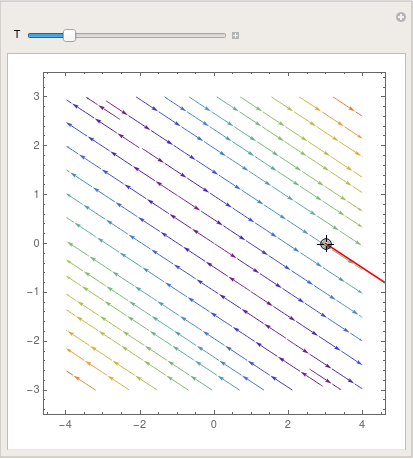This screenshot has height=459, width=413.
Task: Open the Manipulate options plus circle icon
Action: tap(401, 17)
